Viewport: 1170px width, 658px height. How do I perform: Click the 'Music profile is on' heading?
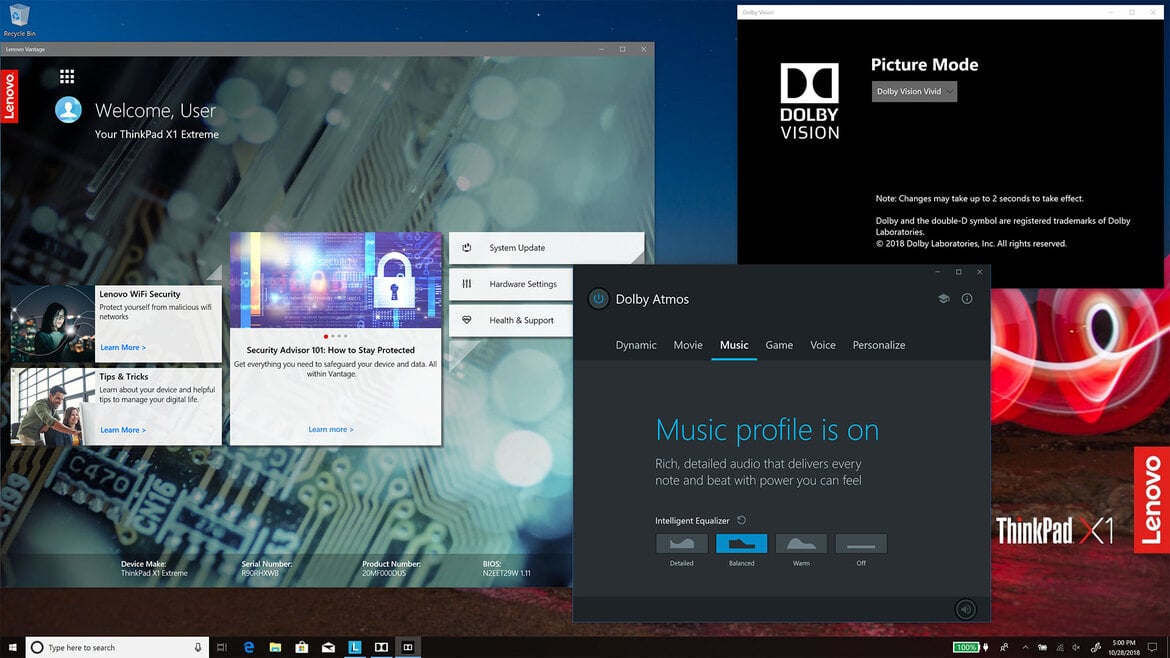click(x=767, y=430)
